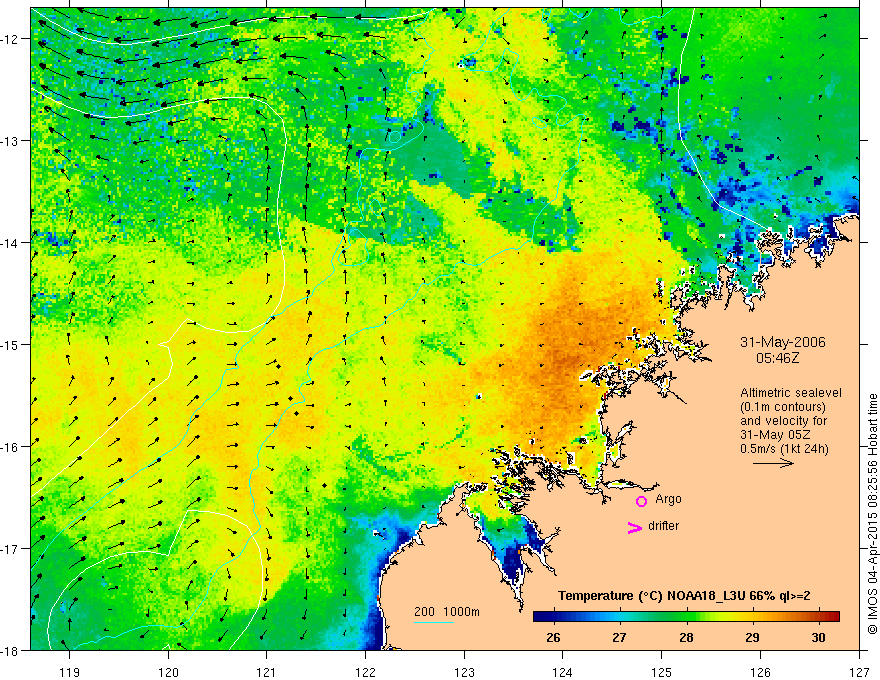
Task: Click the color bar label "30"
Action: click(x=818, y=637)
